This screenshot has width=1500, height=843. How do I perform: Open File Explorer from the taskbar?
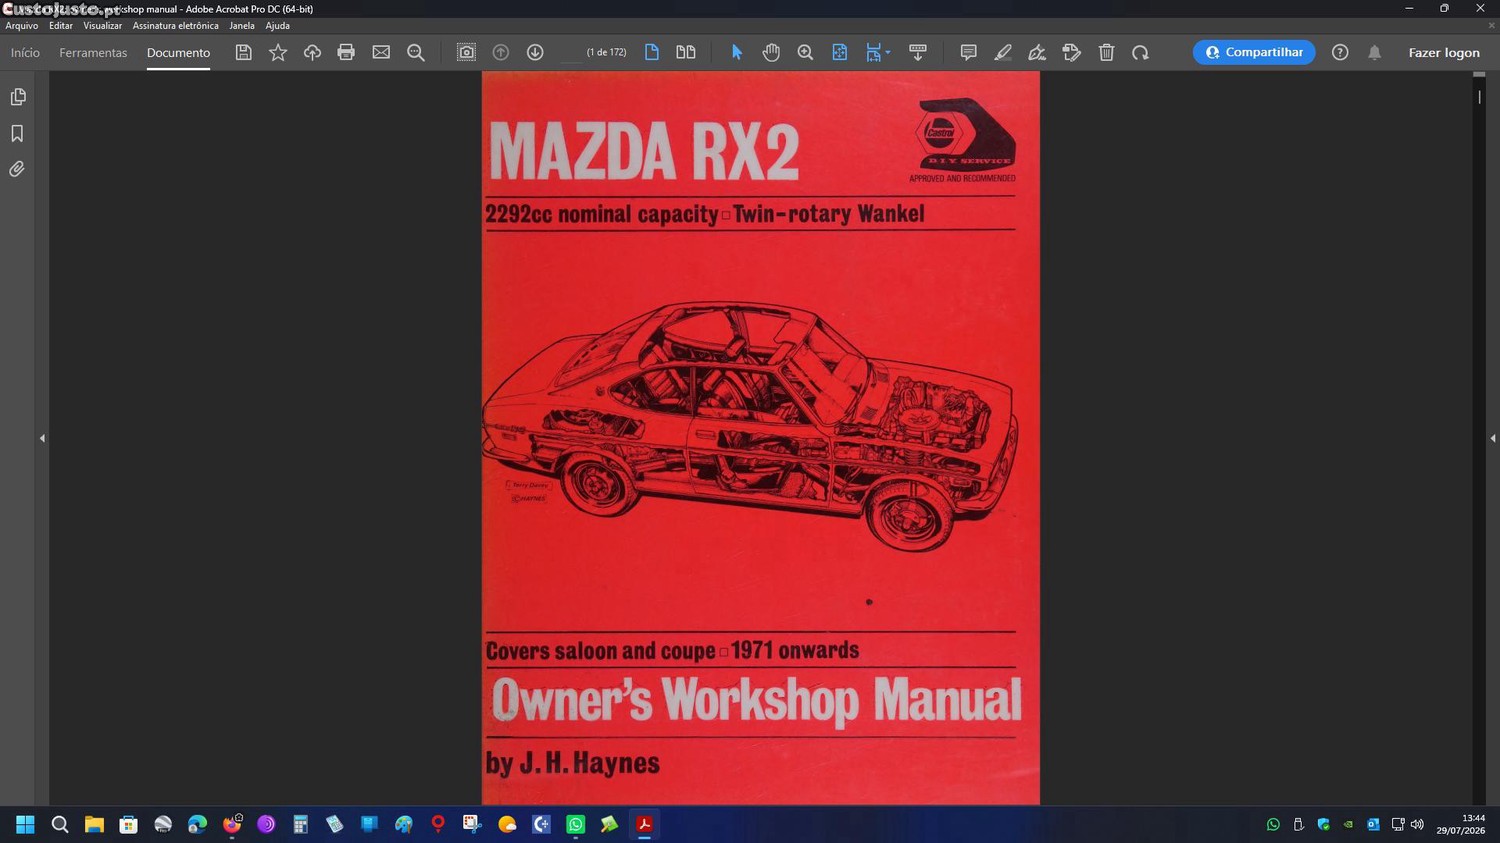click(94, 824)
